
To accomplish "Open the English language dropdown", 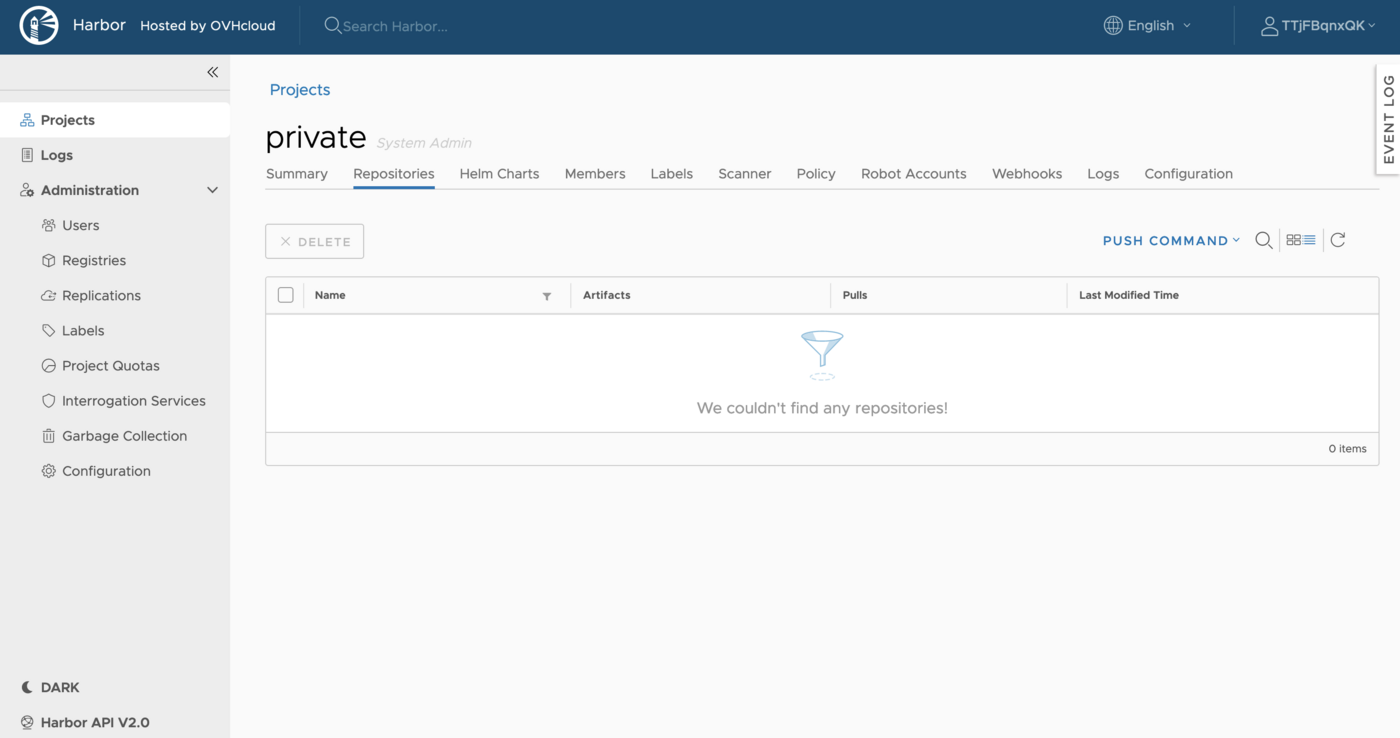I will (x=1146, y=25).
